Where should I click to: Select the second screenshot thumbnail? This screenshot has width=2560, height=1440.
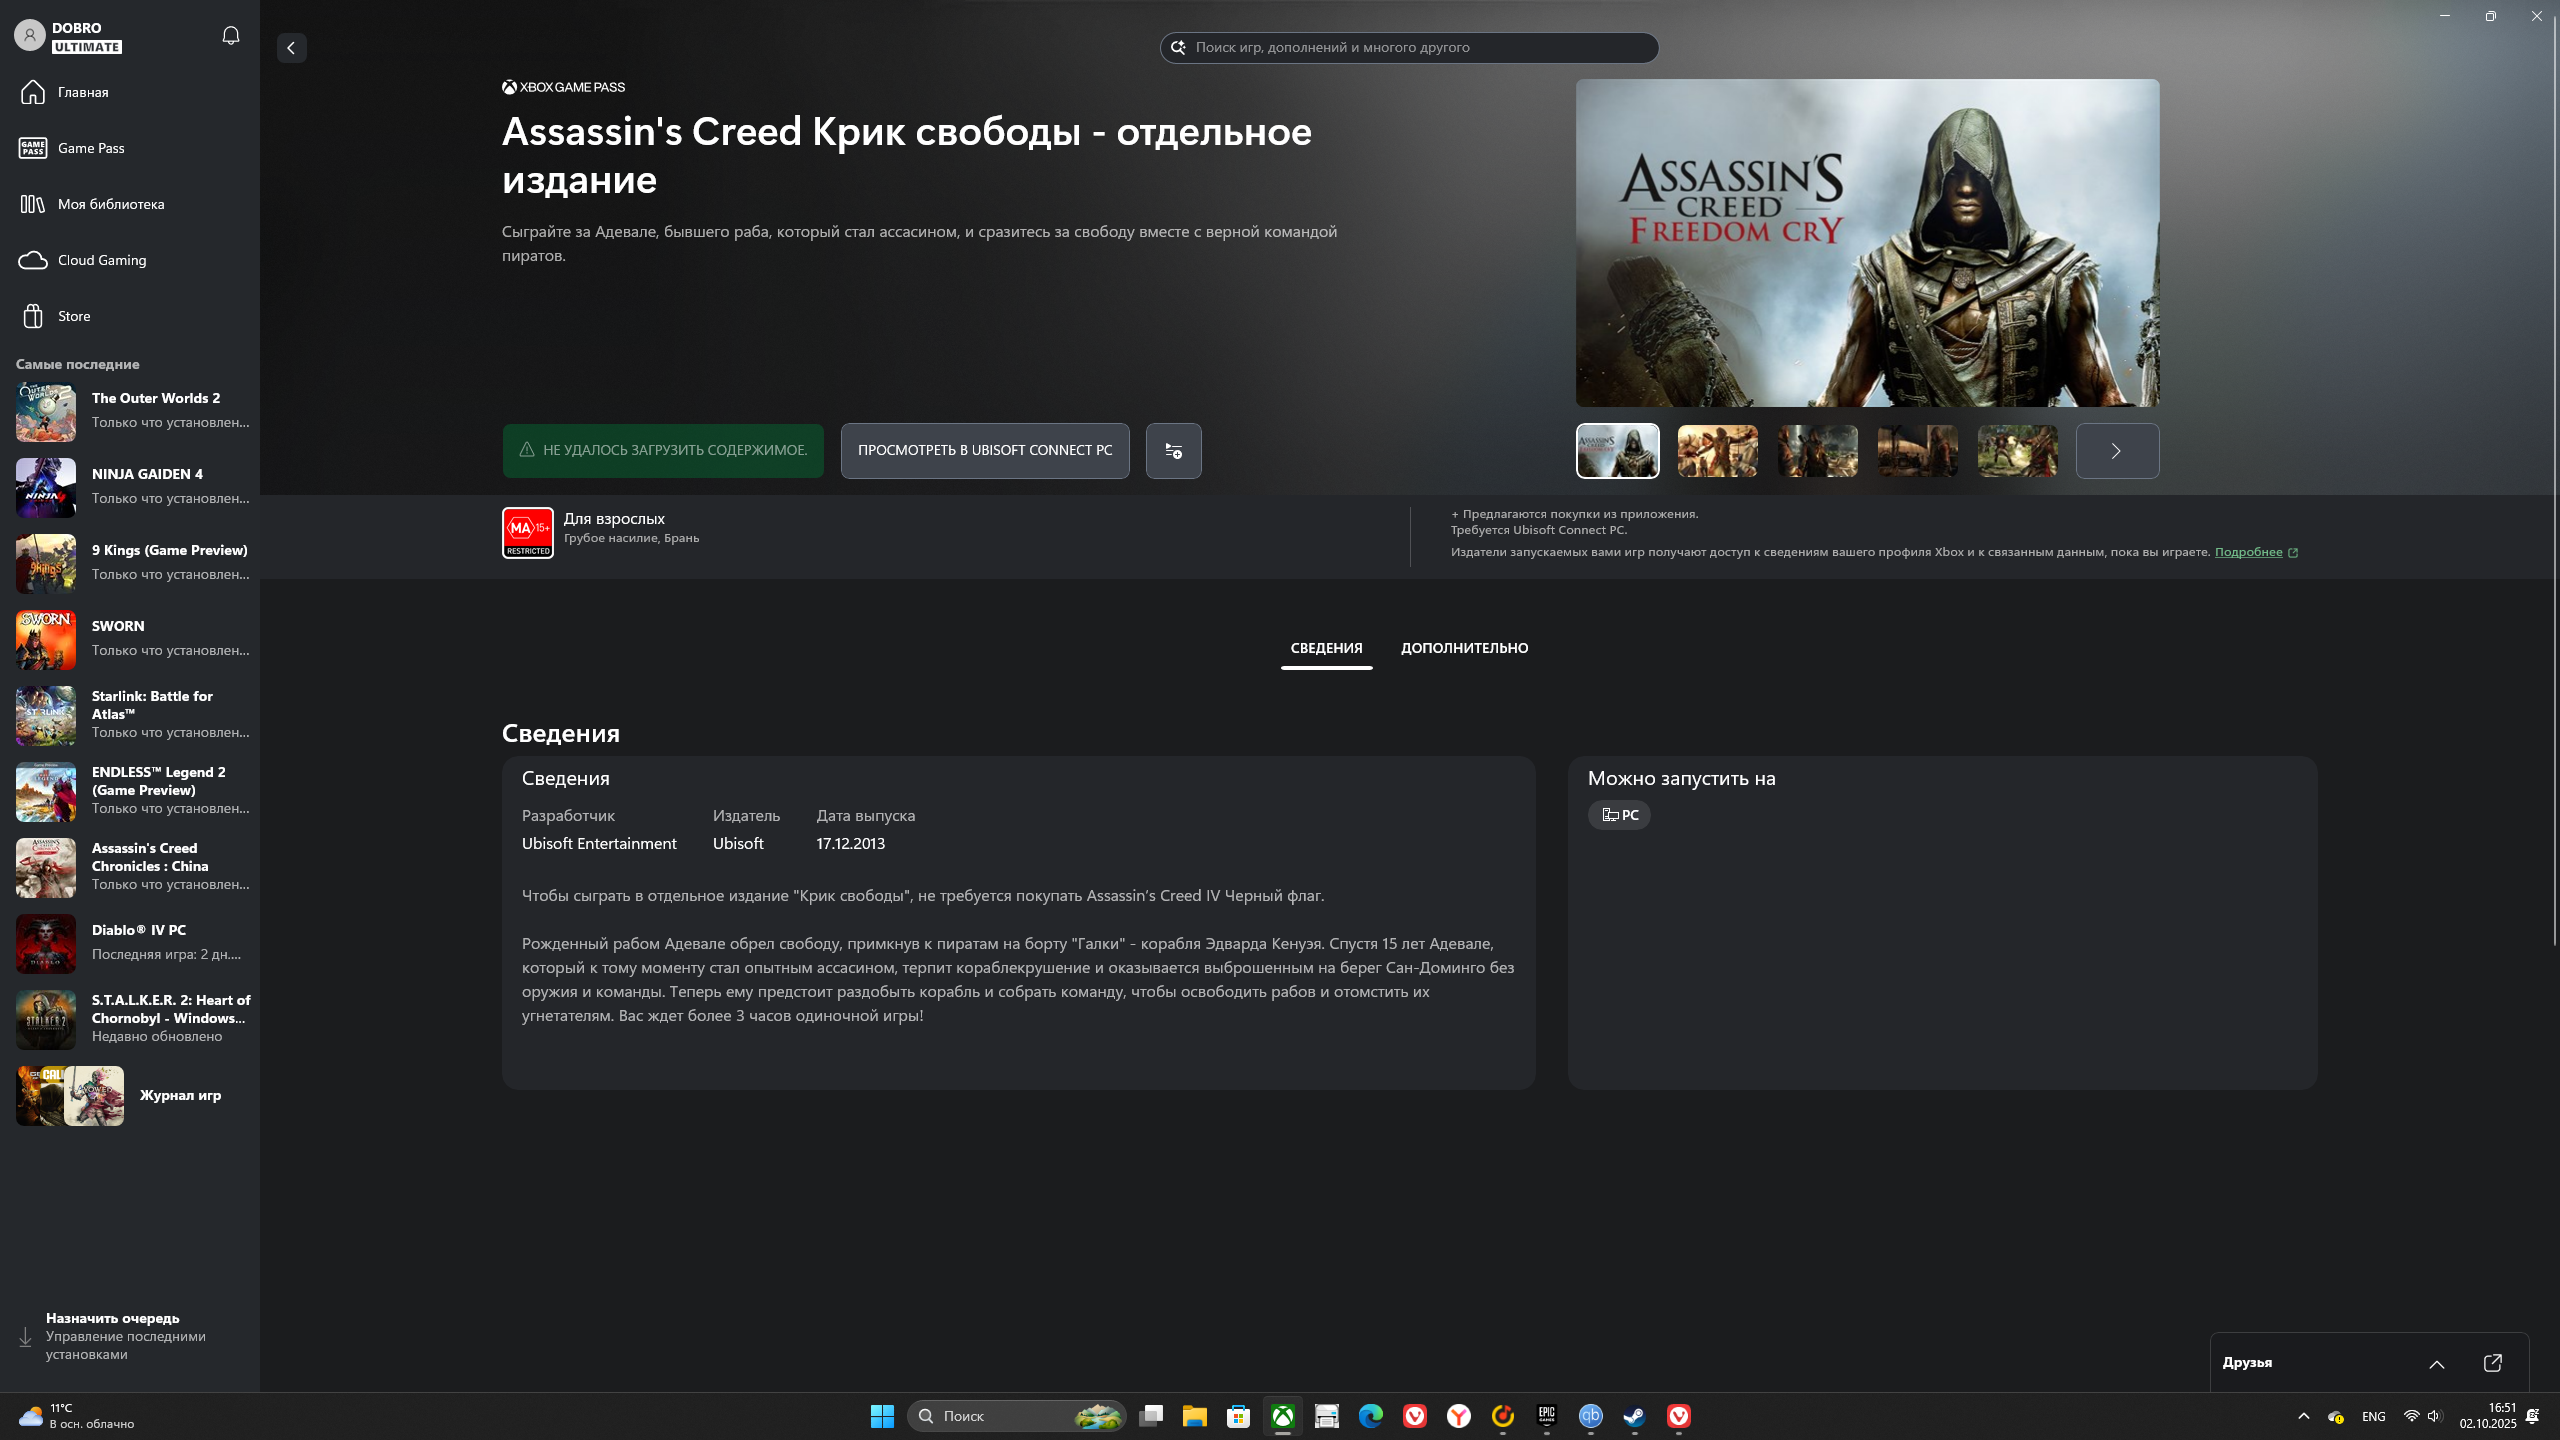[1717, 451]
